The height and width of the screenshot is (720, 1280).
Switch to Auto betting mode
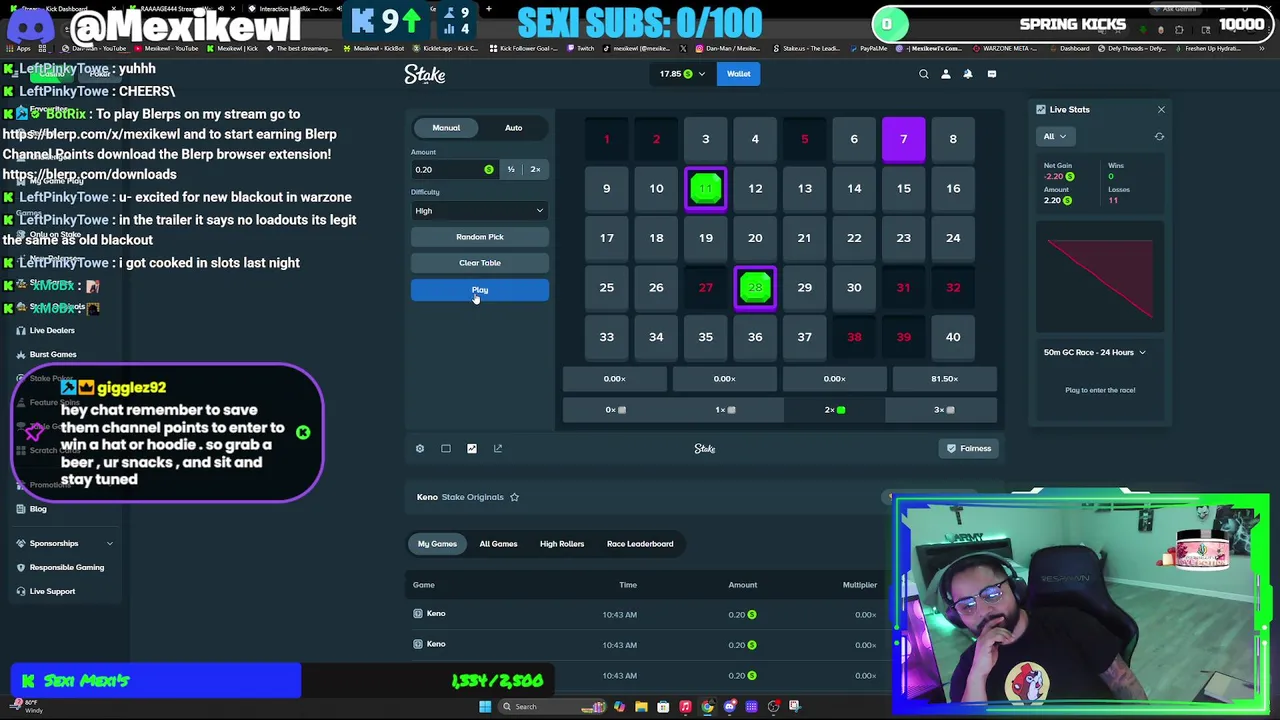[x=513, y=128]
